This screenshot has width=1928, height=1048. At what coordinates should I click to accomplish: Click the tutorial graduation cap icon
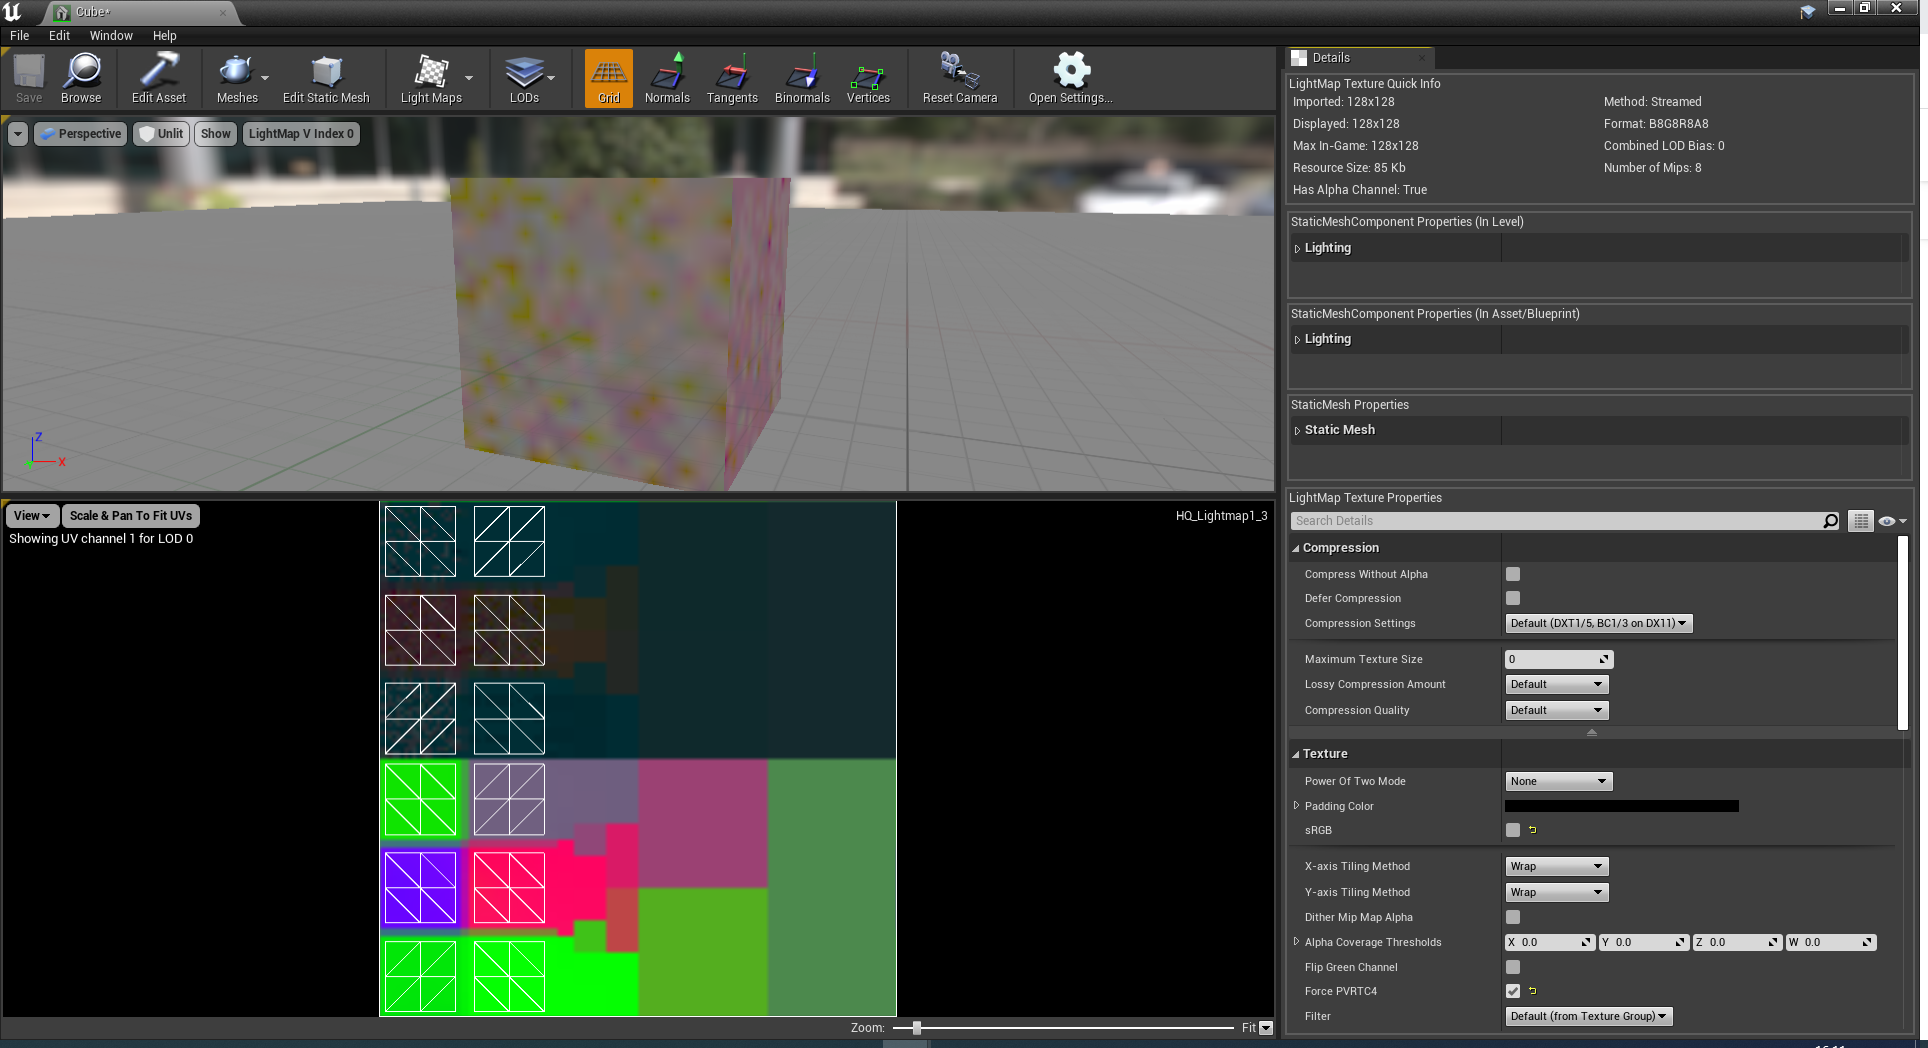click(1807, 12)
